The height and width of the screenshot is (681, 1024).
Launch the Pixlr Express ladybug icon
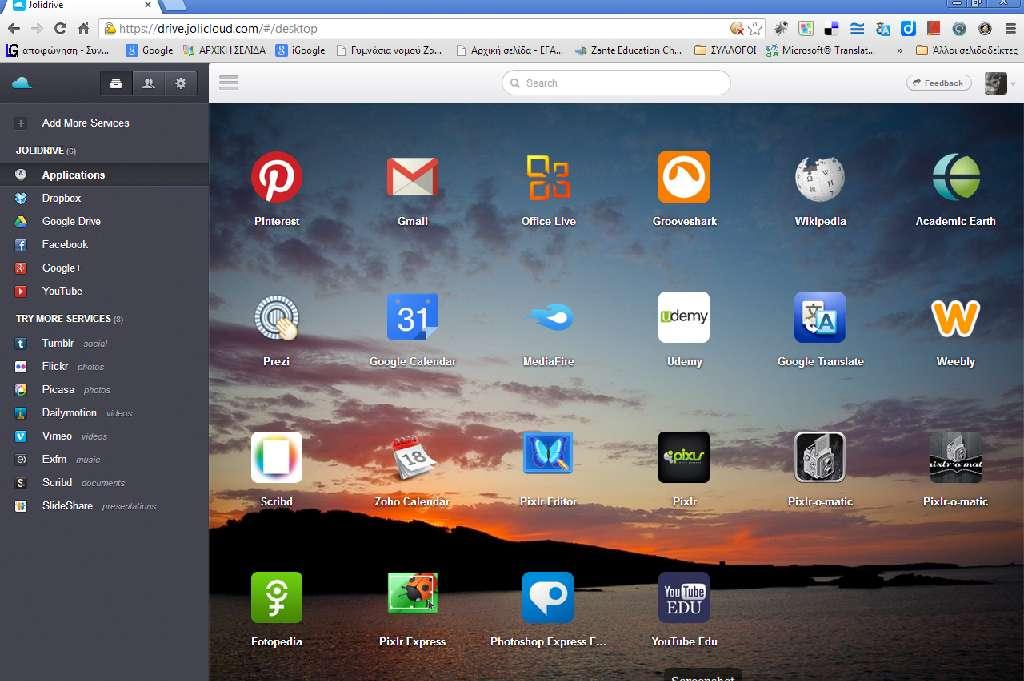point(412,593)
